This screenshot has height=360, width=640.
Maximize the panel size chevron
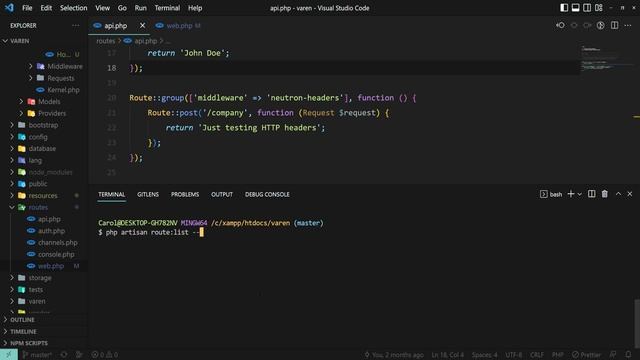pos(618,194)
